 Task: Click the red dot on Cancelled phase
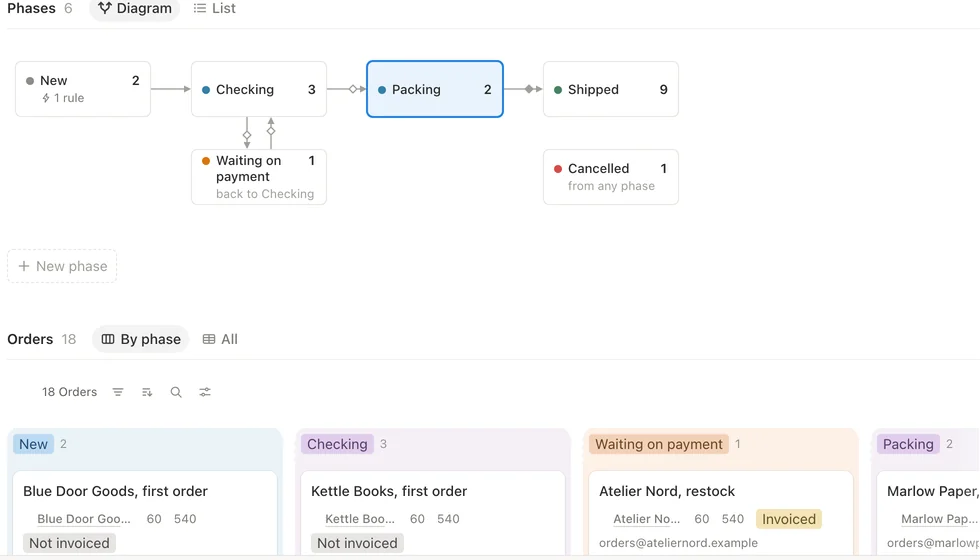[x=558, y=169]
